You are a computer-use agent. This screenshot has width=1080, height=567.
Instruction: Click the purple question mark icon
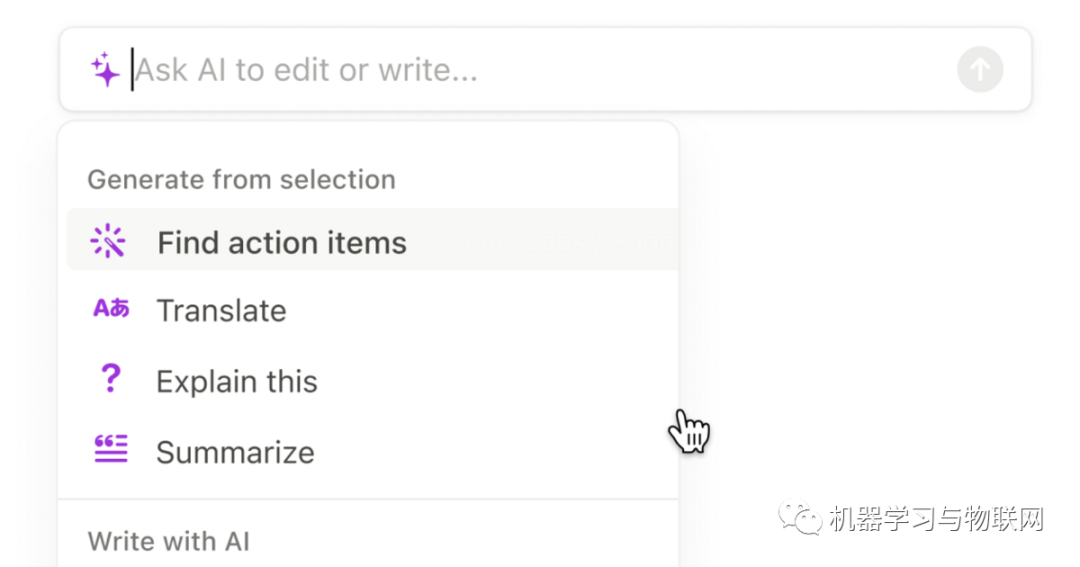[x=110, y=379]
